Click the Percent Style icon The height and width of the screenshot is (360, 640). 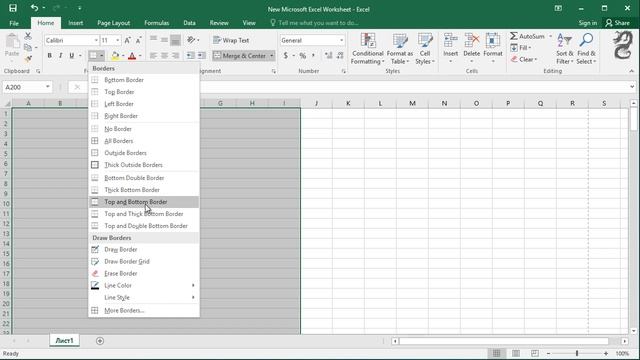[x=302, y=56]
